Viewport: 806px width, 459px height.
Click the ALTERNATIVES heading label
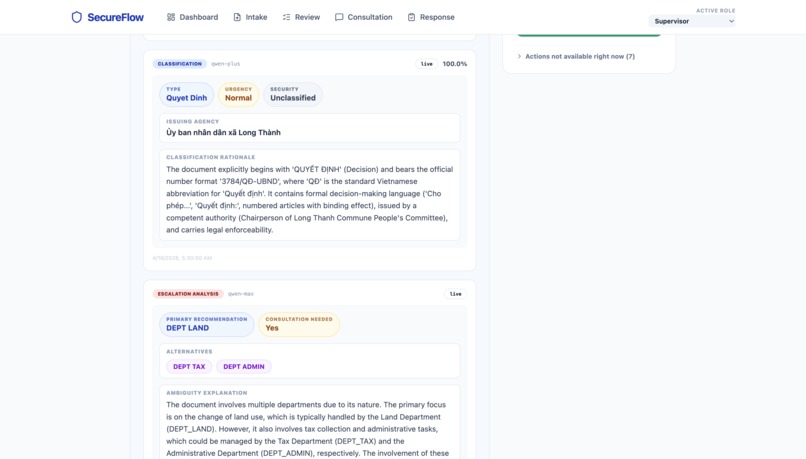click(189, 352)
